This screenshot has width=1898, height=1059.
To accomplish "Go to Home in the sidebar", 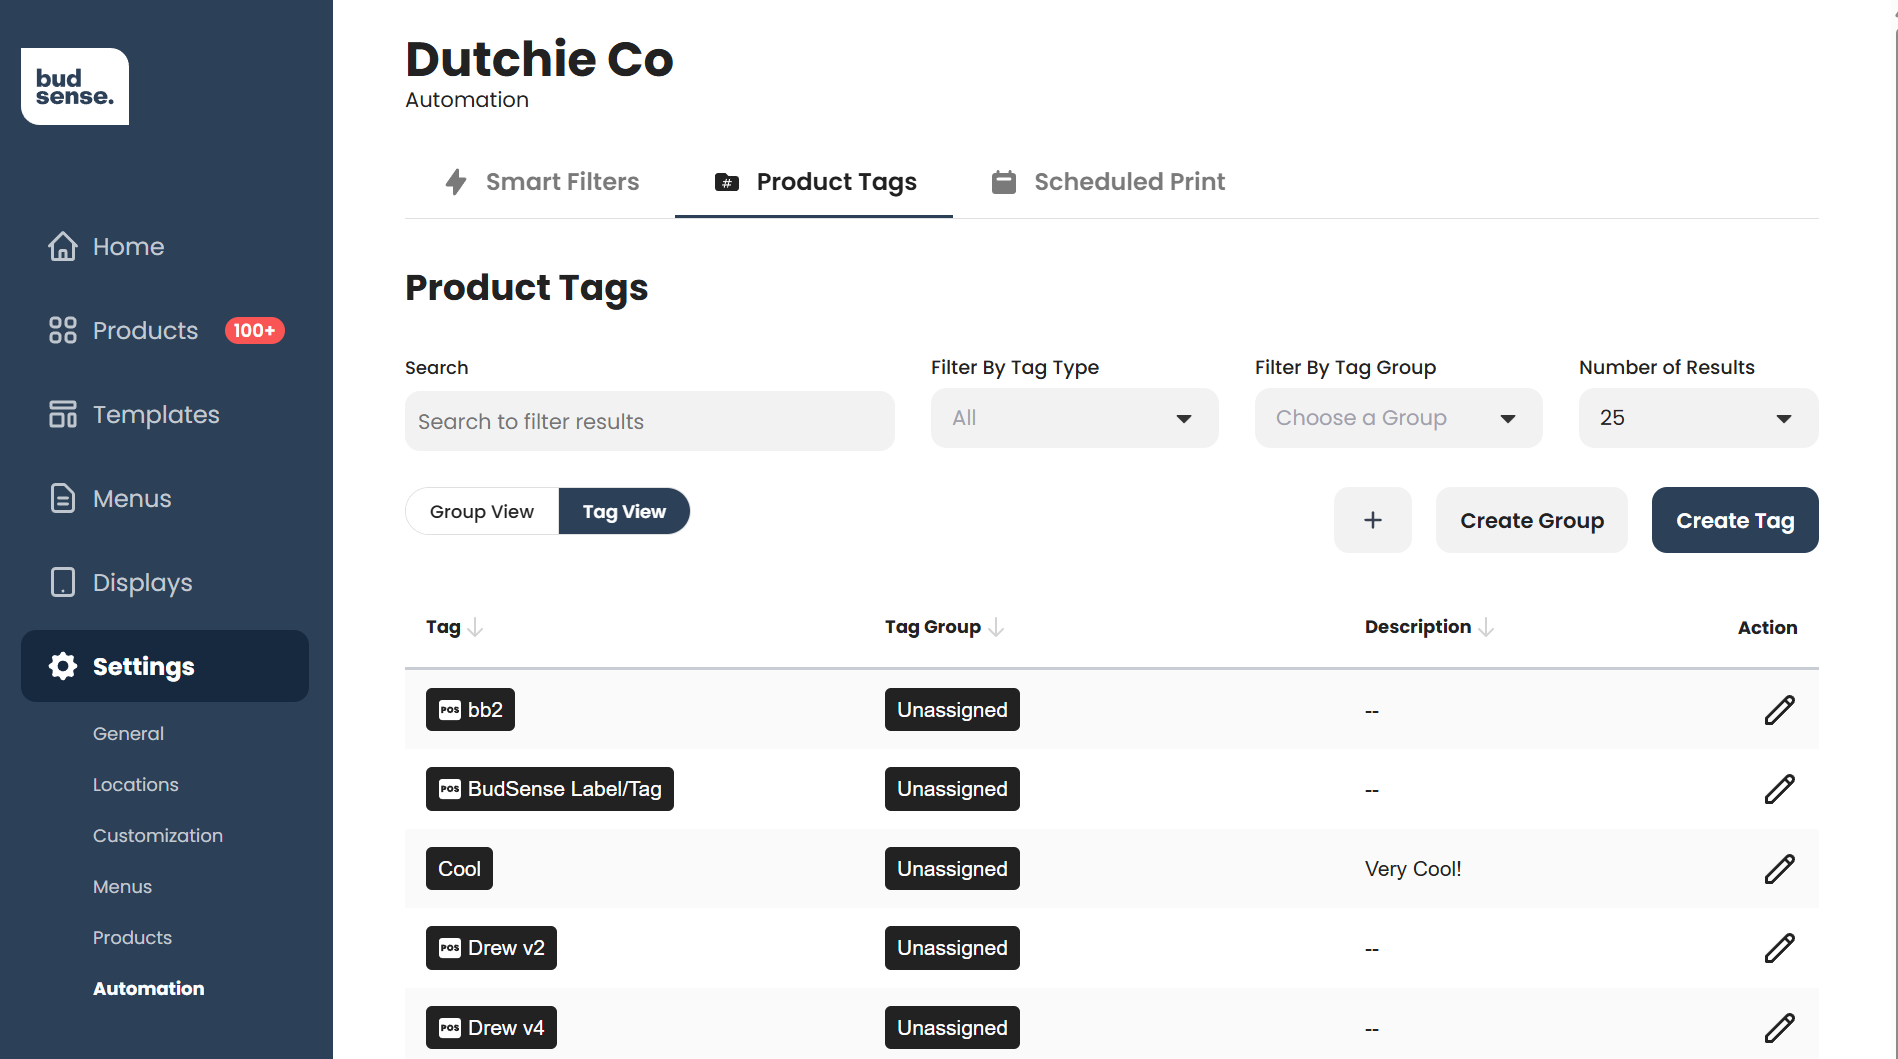I will [x=165, y=246].
